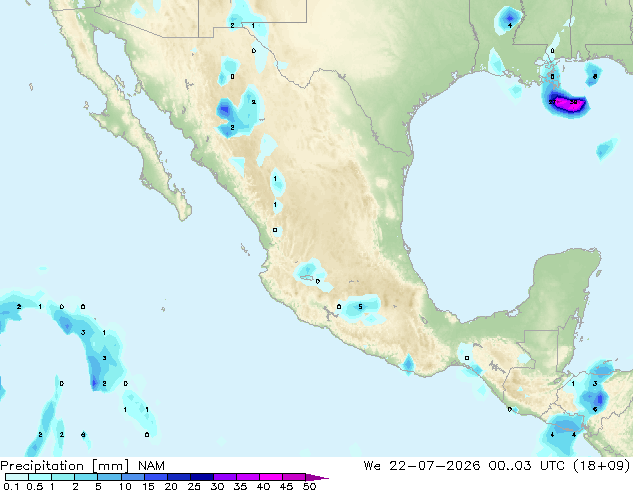The width and height of the screenshot is (634, 490).
Task: Click the "[mm]" unit label
Action: (111, 466)
